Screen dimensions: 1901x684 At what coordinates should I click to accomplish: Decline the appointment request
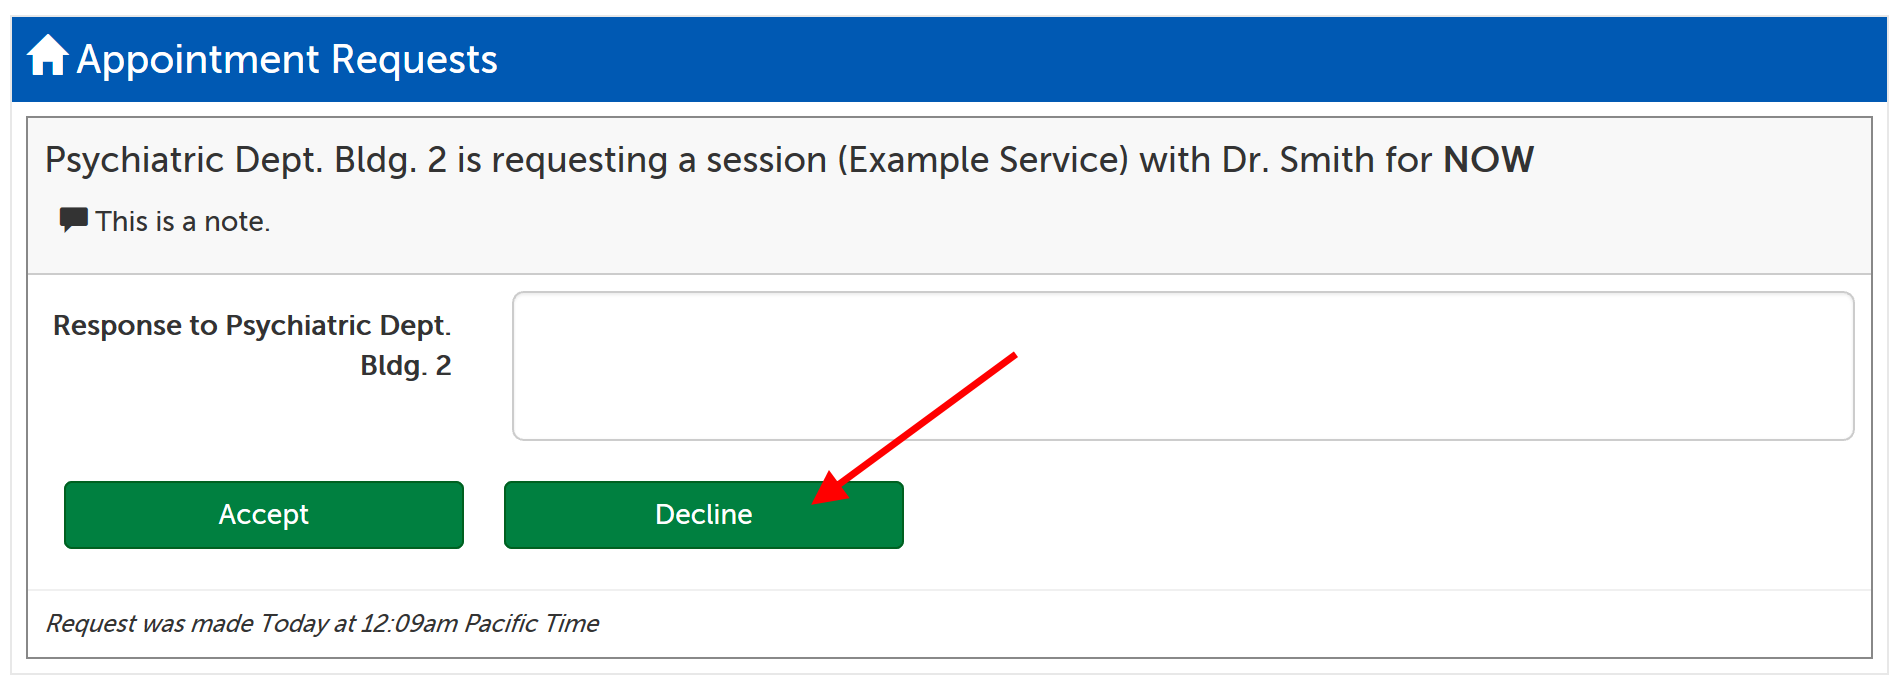pyautogui.click(x=703, y=514)
